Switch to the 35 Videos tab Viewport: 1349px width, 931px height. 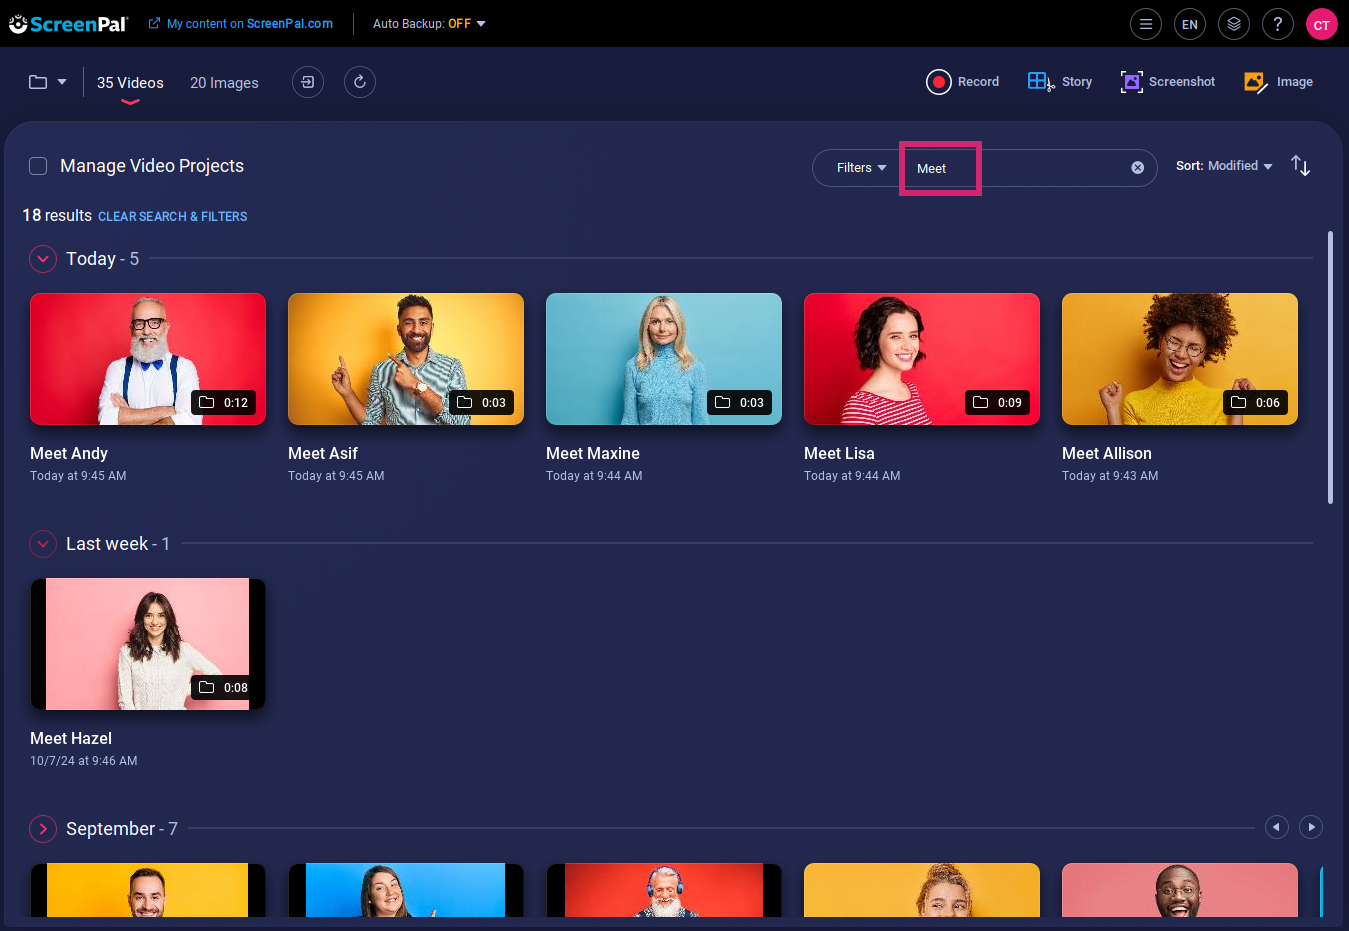(130, 83)
